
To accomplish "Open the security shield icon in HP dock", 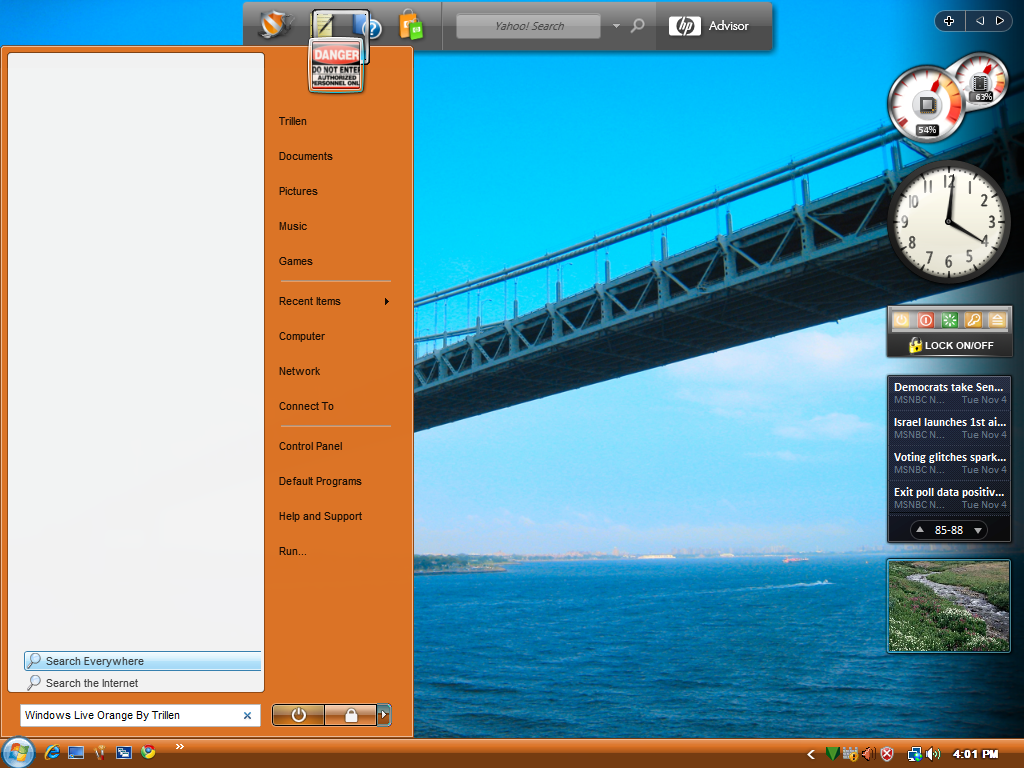I will [x=271, y=25].
